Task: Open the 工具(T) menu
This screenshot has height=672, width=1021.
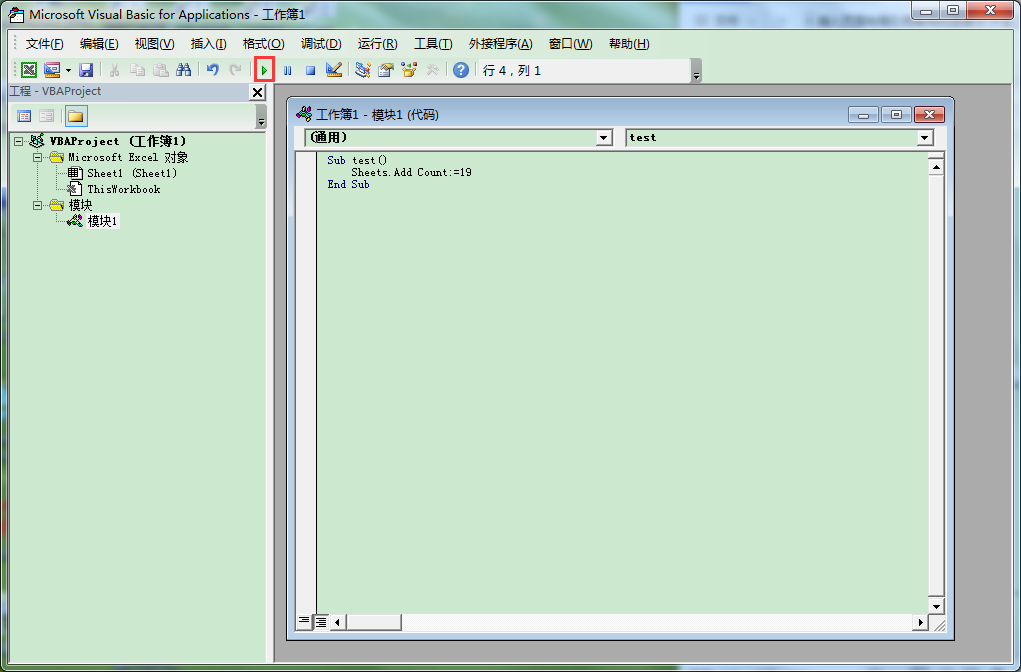Action: coord(433,44)
